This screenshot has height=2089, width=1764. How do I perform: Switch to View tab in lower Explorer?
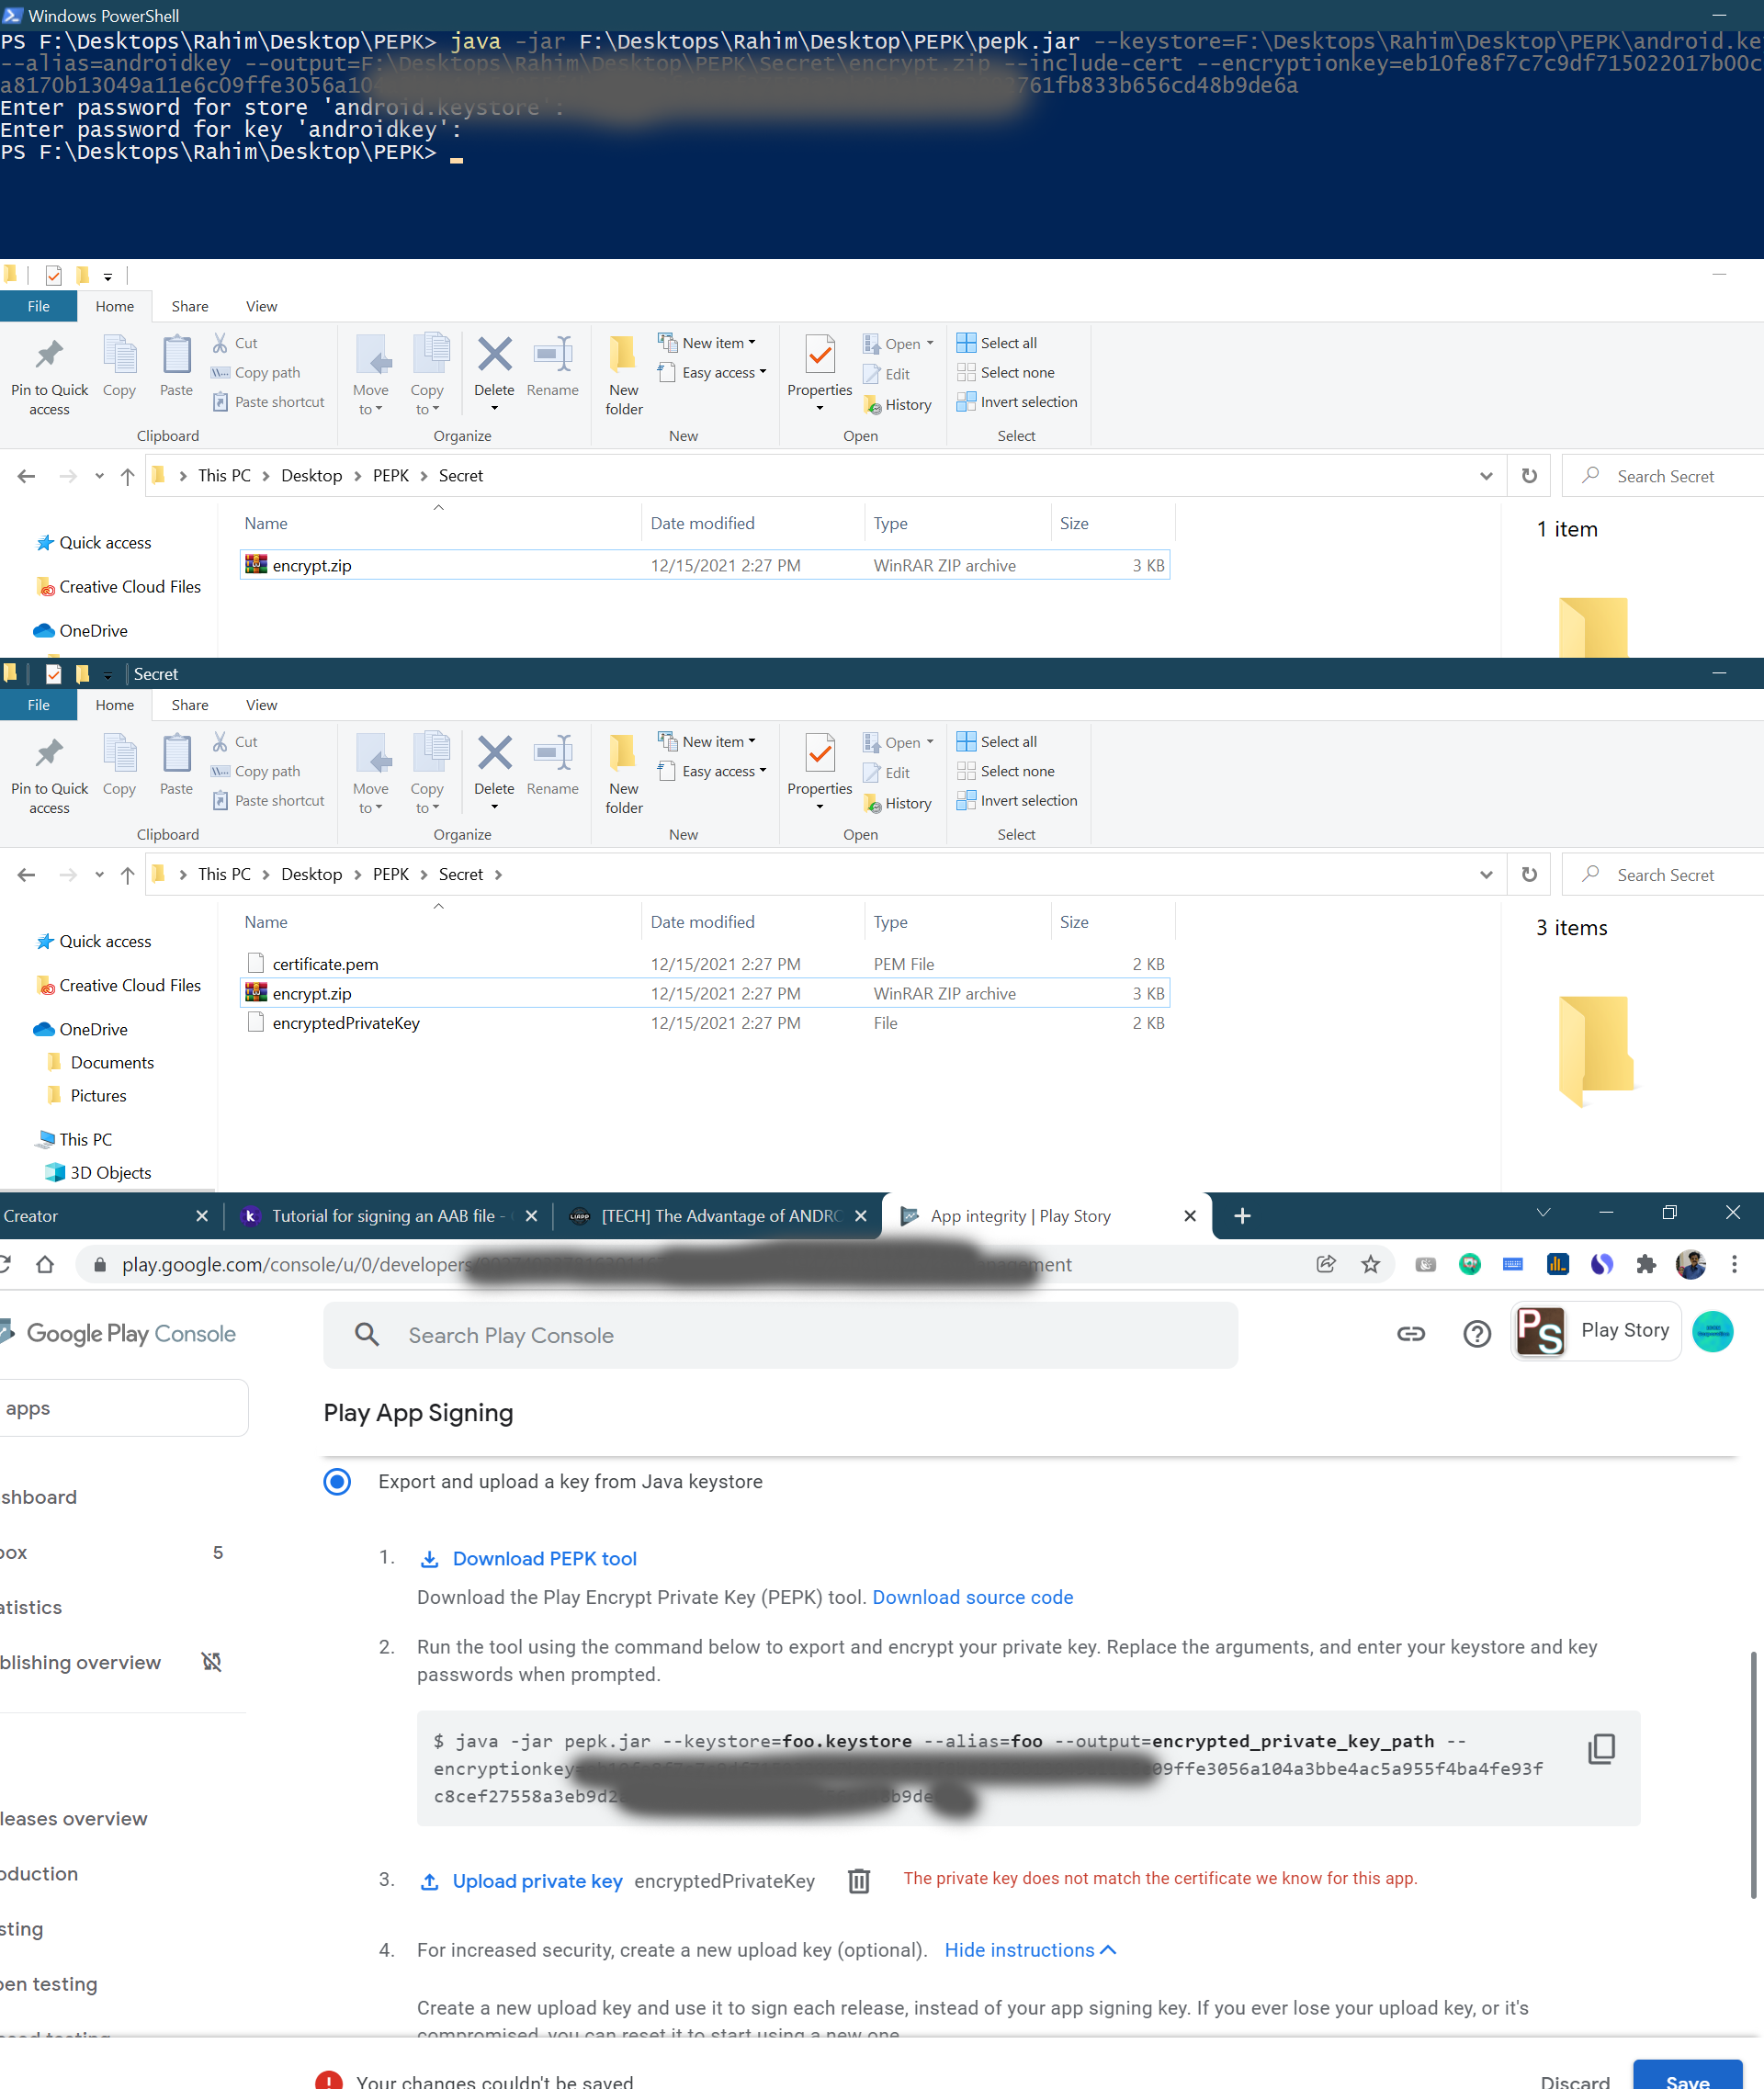(x=261, y=705)
